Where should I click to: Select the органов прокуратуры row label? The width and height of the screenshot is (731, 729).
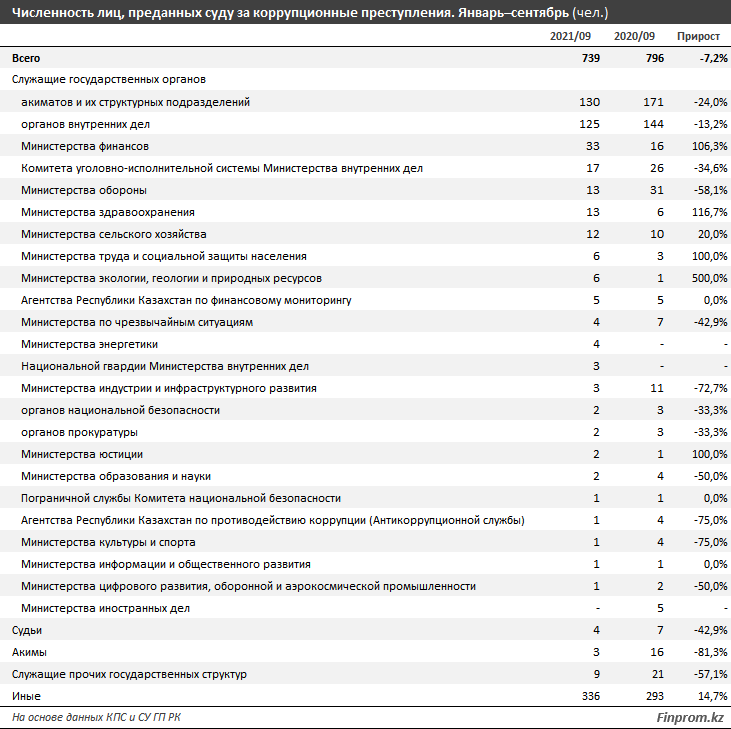[79, 432]
